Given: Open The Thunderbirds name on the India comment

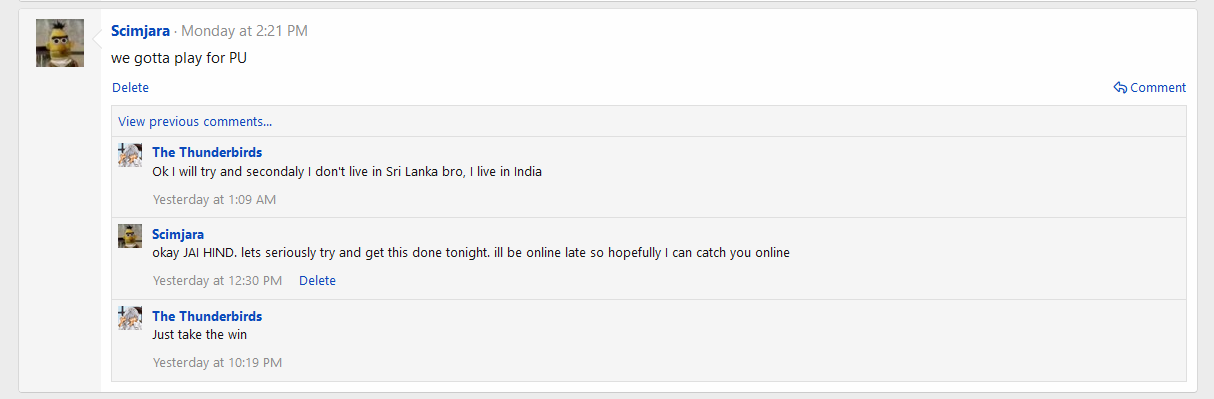Looking at the screenshot, I should coord(207,152).
